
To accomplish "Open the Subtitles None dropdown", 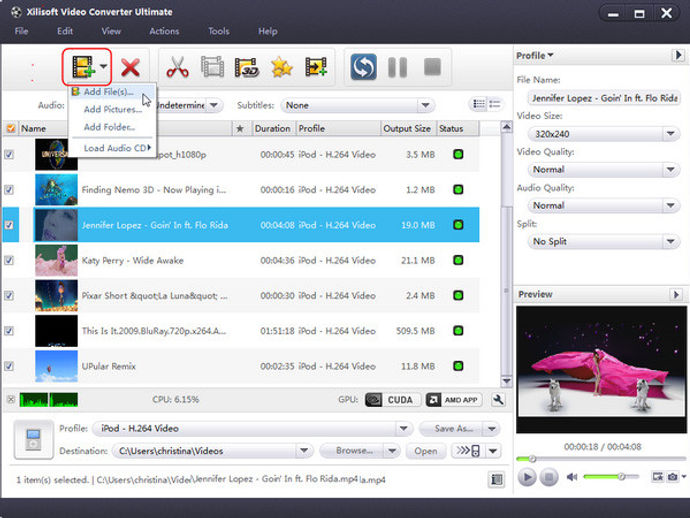I will point(358,105).
